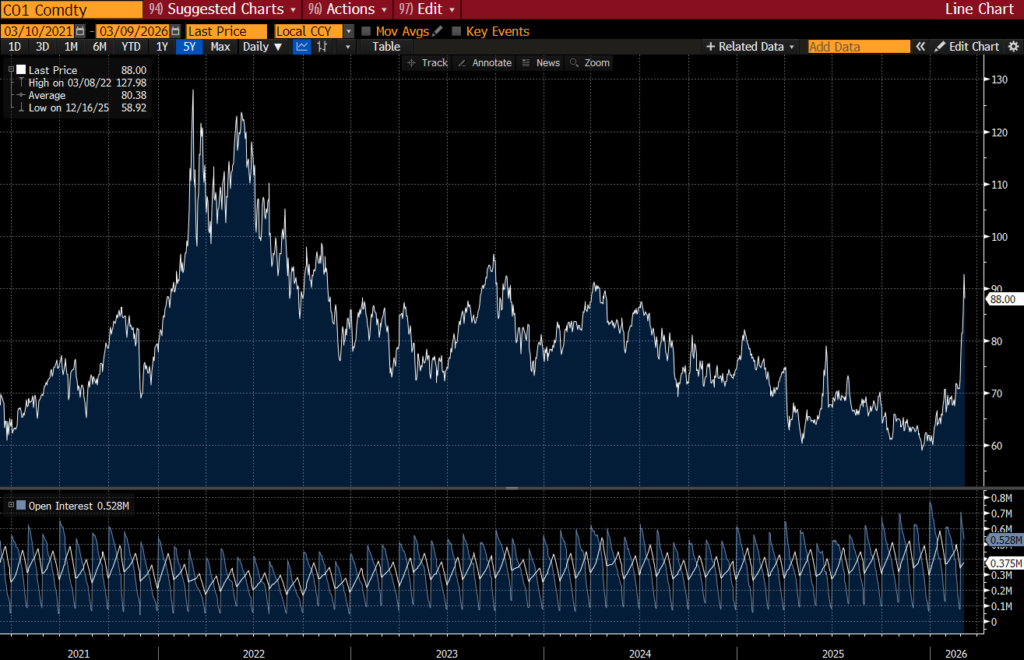Select the line chart type icon
Screen dimensions: 1024x660
click(x=301, y=47)
